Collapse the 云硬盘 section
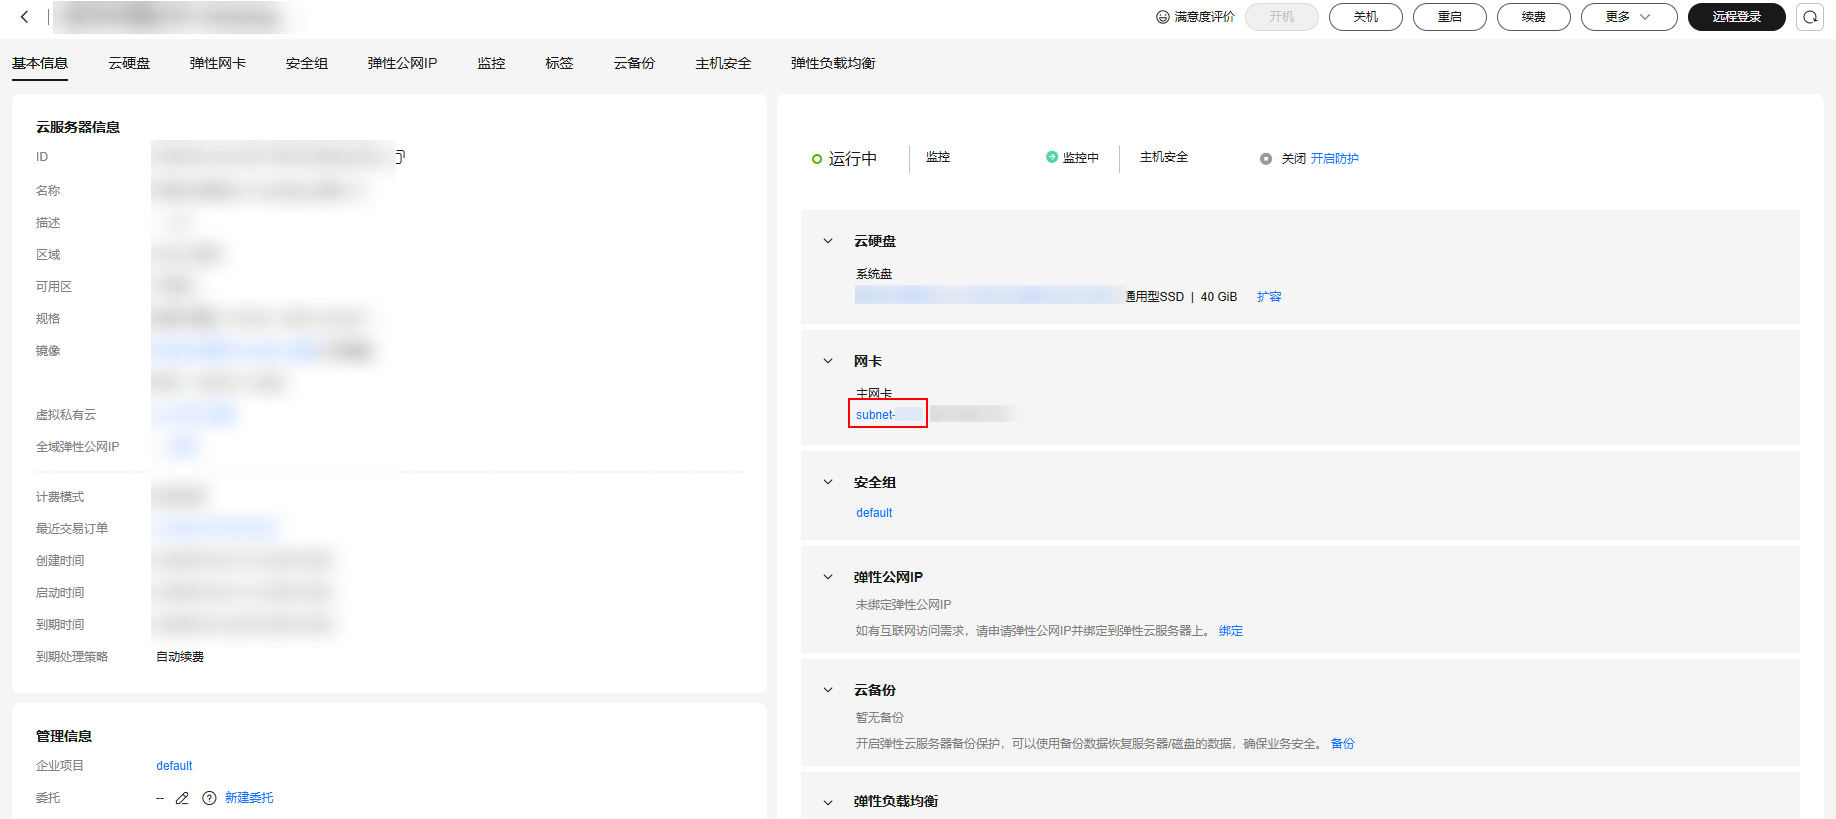This screenshot has width=1836, height=819. pyautogui.click(x=828, y=241)
